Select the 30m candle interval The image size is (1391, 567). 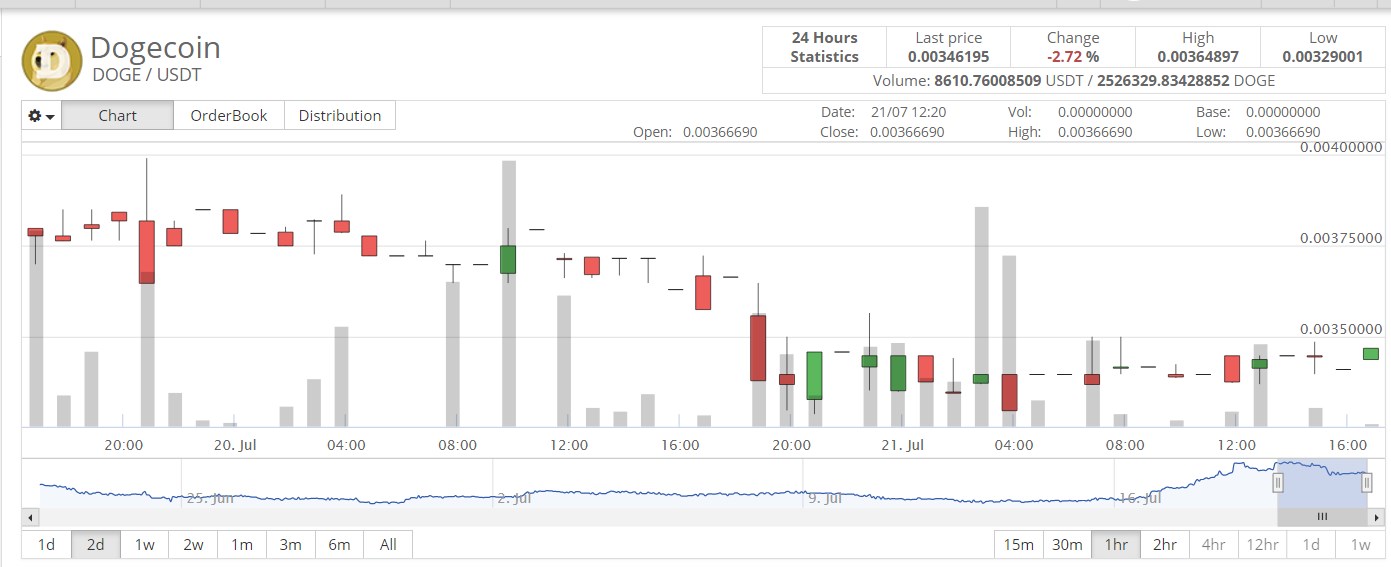coord(1067,545)
